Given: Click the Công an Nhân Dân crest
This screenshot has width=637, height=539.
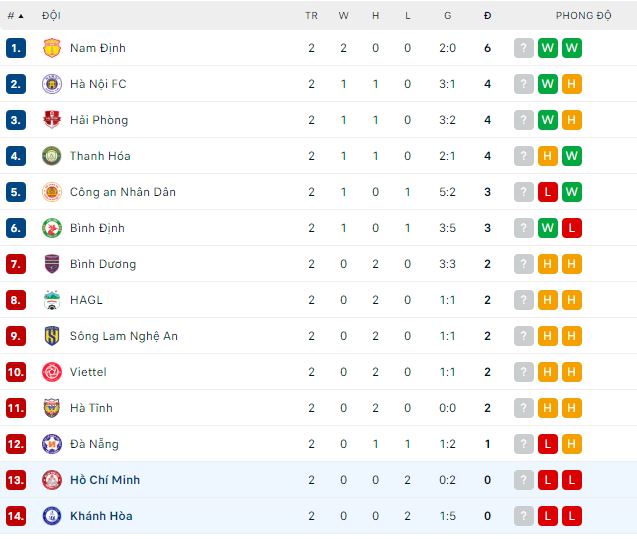Looking at the screenshot, I should [x=51, y=192].
